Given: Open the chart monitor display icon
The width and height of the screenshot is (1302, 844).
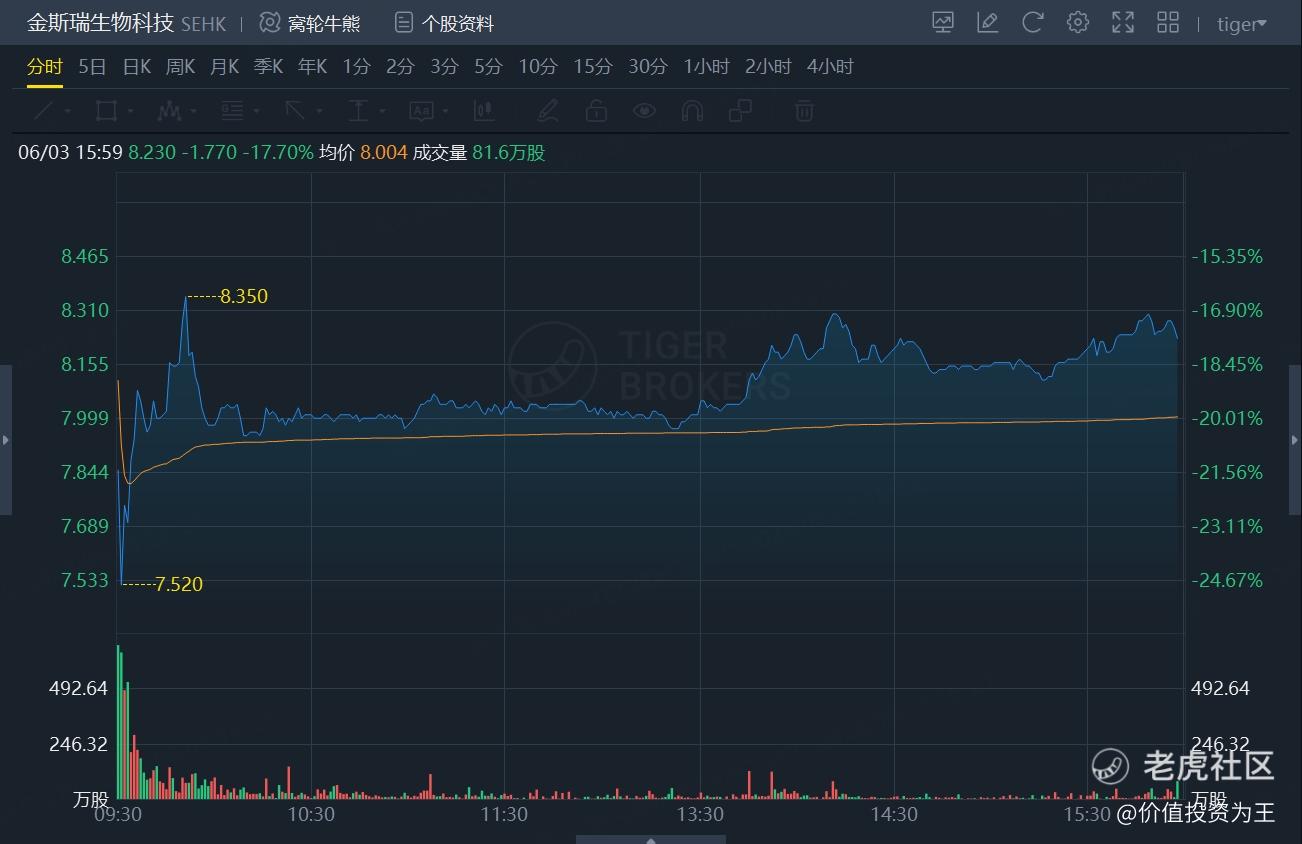Looking at the screenshot, I should [x=943, y=22].
